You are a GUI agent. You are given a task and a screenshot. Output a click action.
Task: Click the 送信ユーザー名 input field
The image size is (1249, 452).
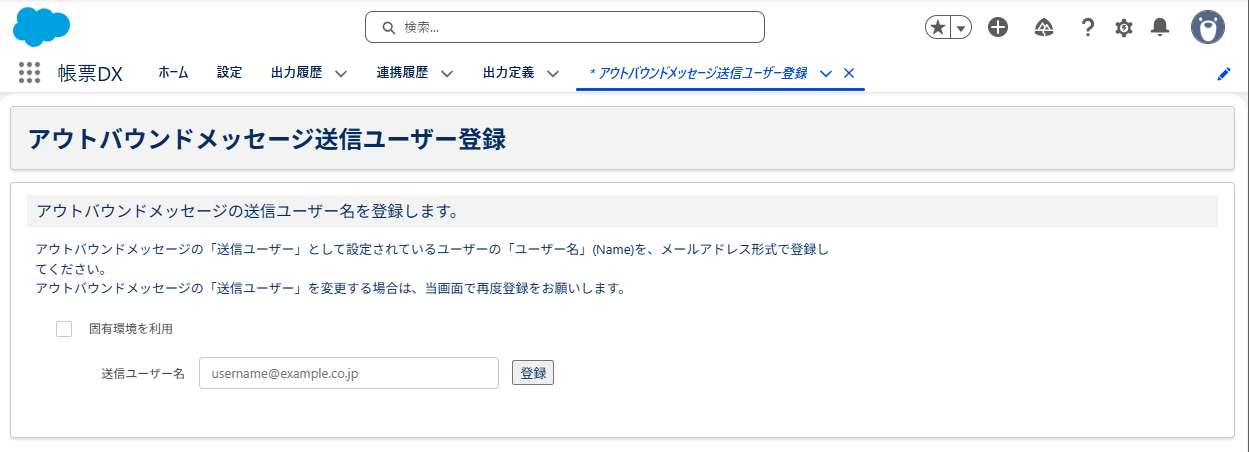pyautogui.click(x=349, y=373)
